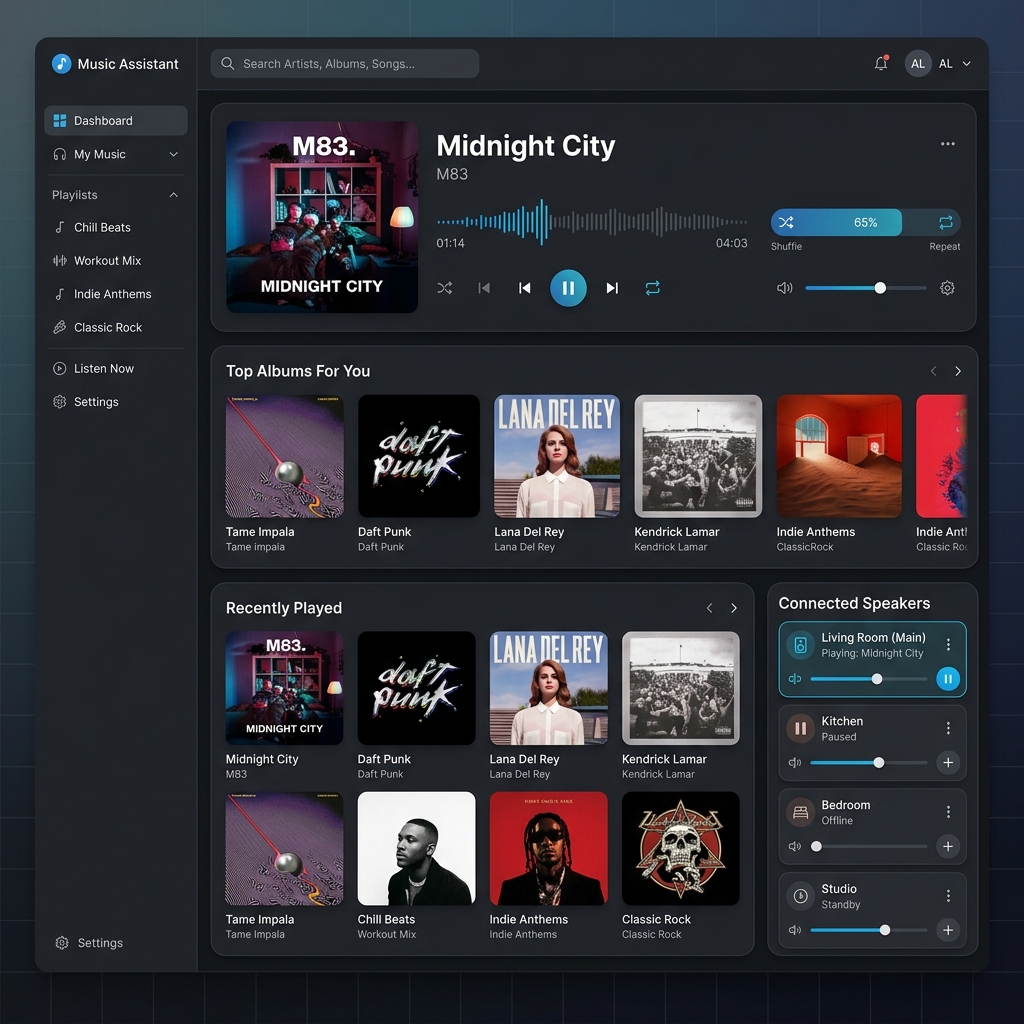Mute the main player volume icon
Viewport: 1024px width, 1024px height.
point(784,288)
